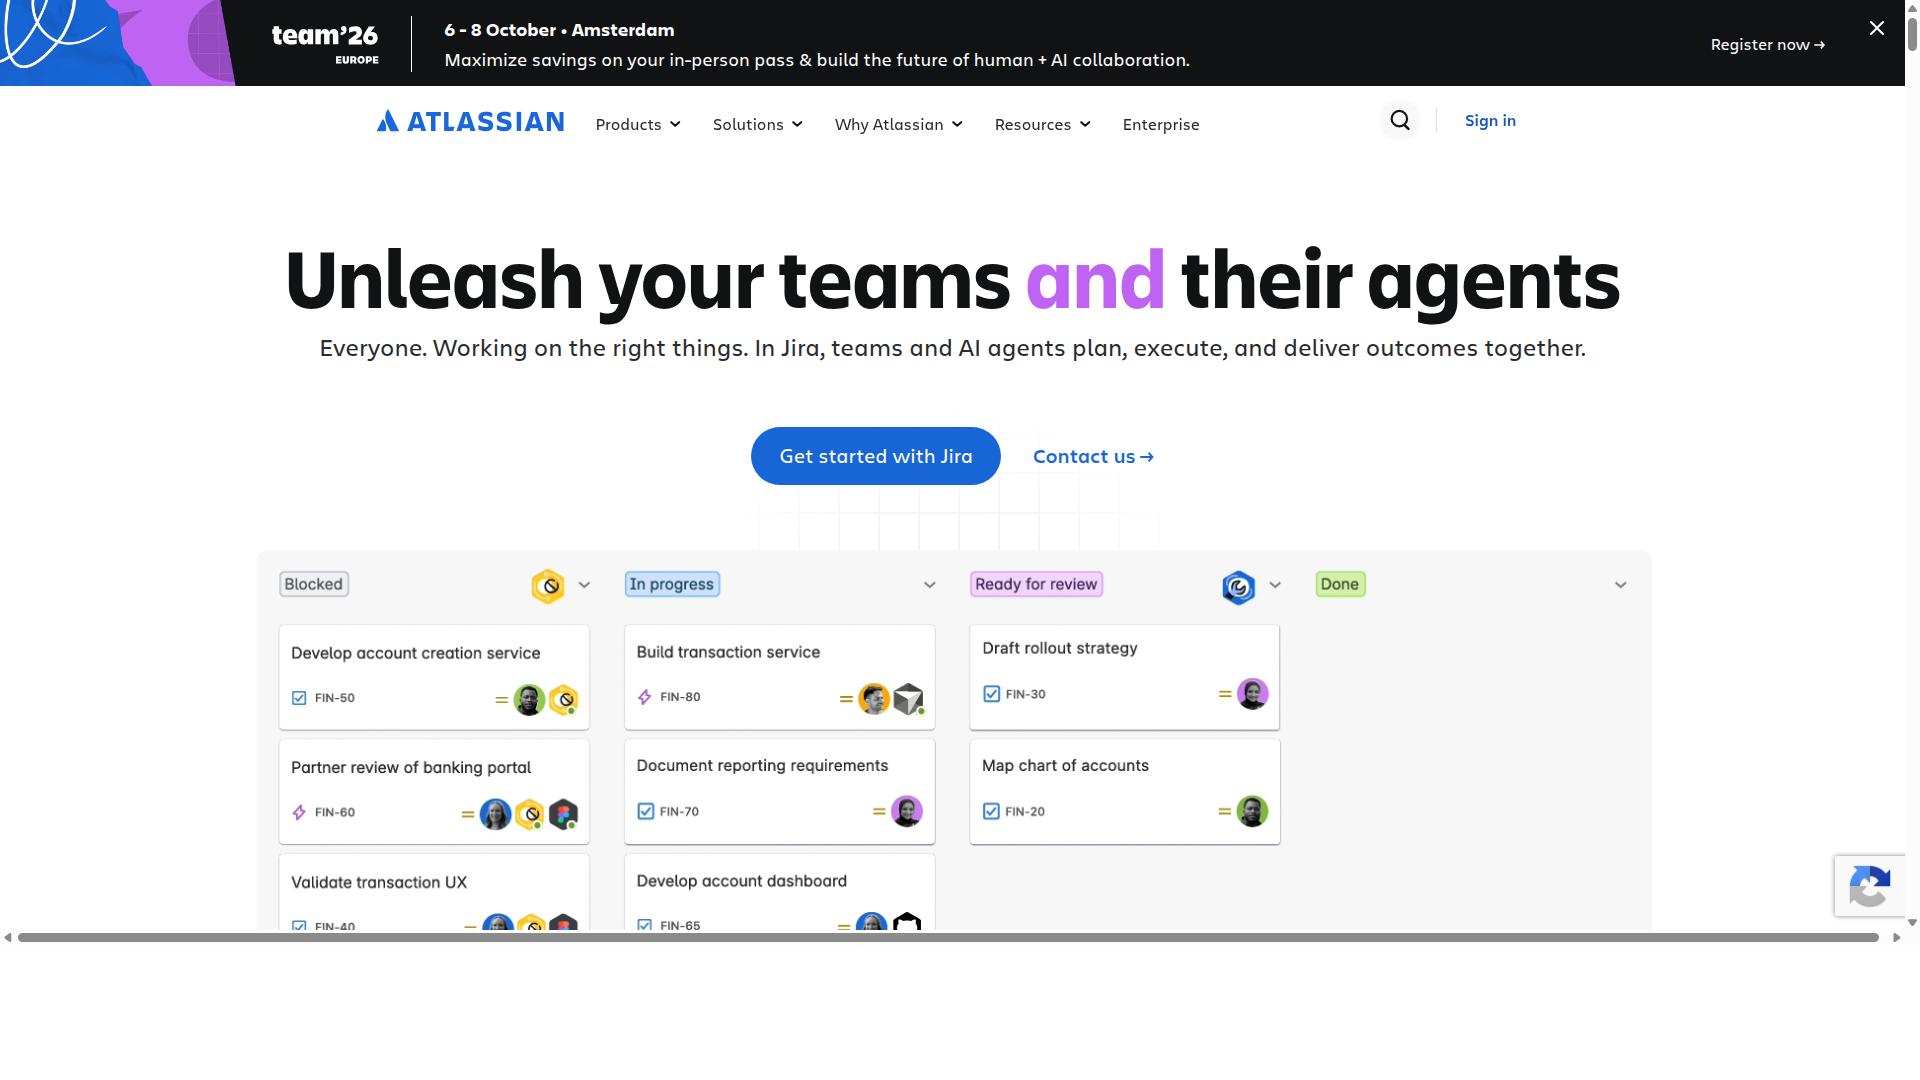Viewport: 1920px width, 1080px height.
Task: Select the Blocked status label
Action: point(314,584)
